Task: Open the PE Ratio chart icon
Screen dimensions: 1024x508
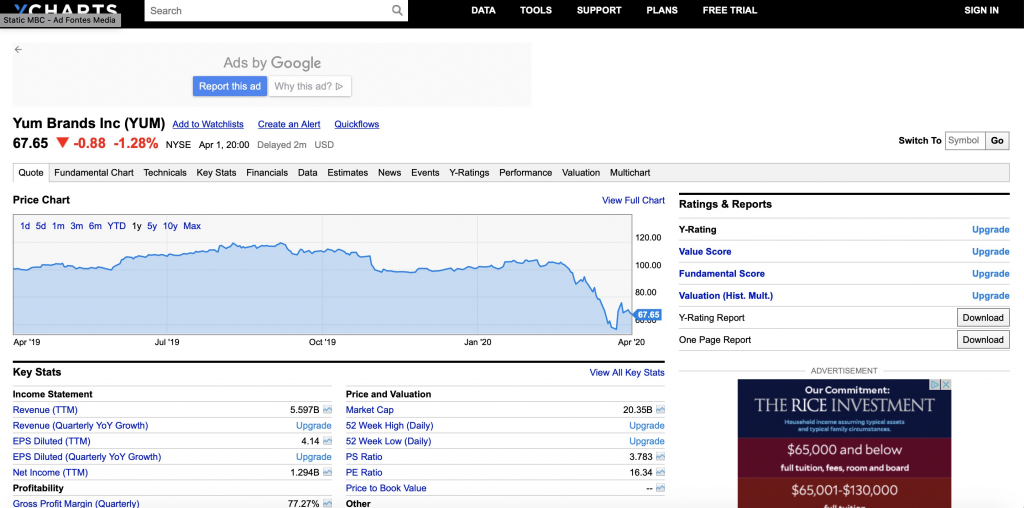Action: coord(660,473)
